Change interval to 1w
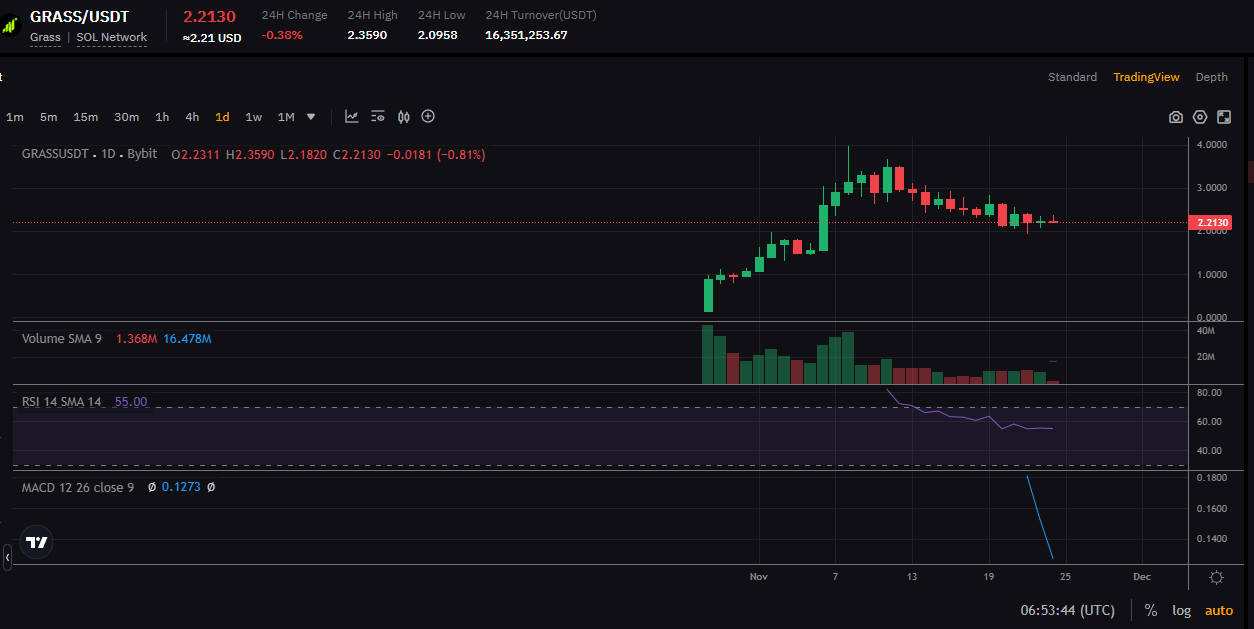The image size is (1254, 629). pyautogui.click(x=254, y=117)
